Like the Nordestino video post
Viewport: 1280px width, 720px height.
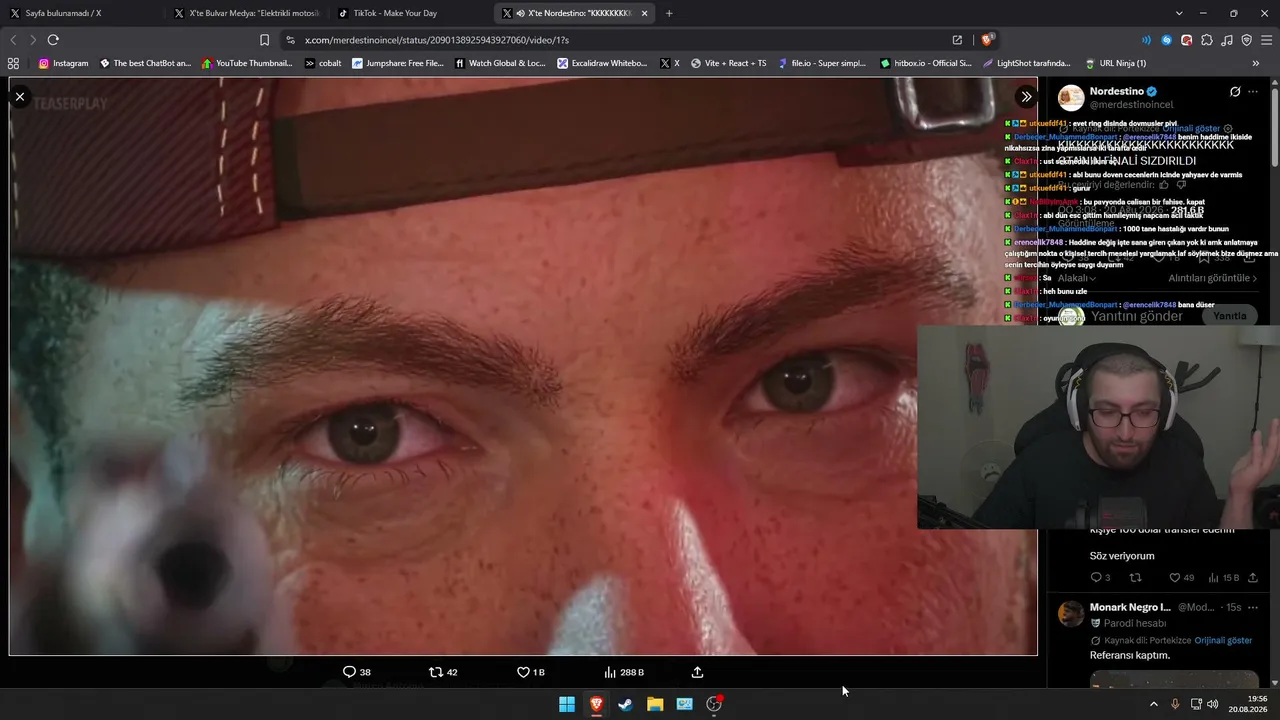(x=531, y=672)
